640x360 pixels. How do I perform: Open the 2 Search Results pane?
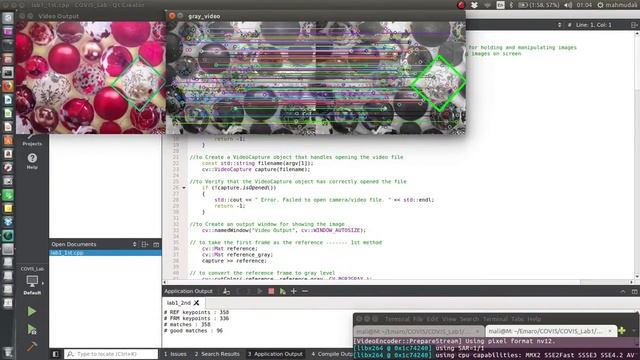click(217, 354)
